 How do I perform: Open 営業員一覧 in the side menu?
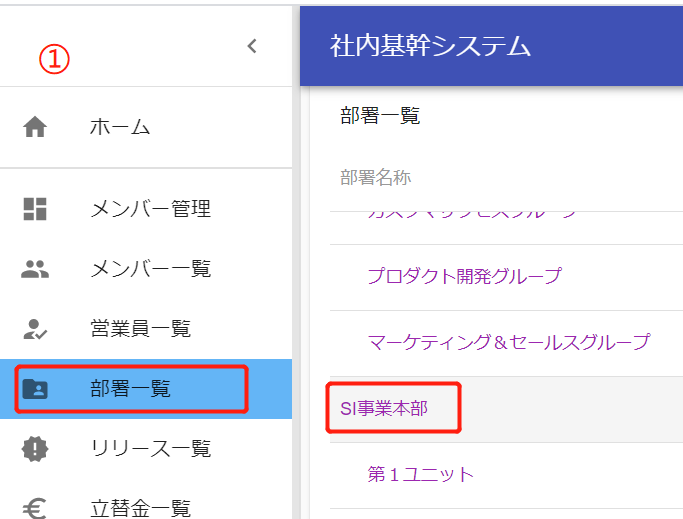click(x=140, y=328)
